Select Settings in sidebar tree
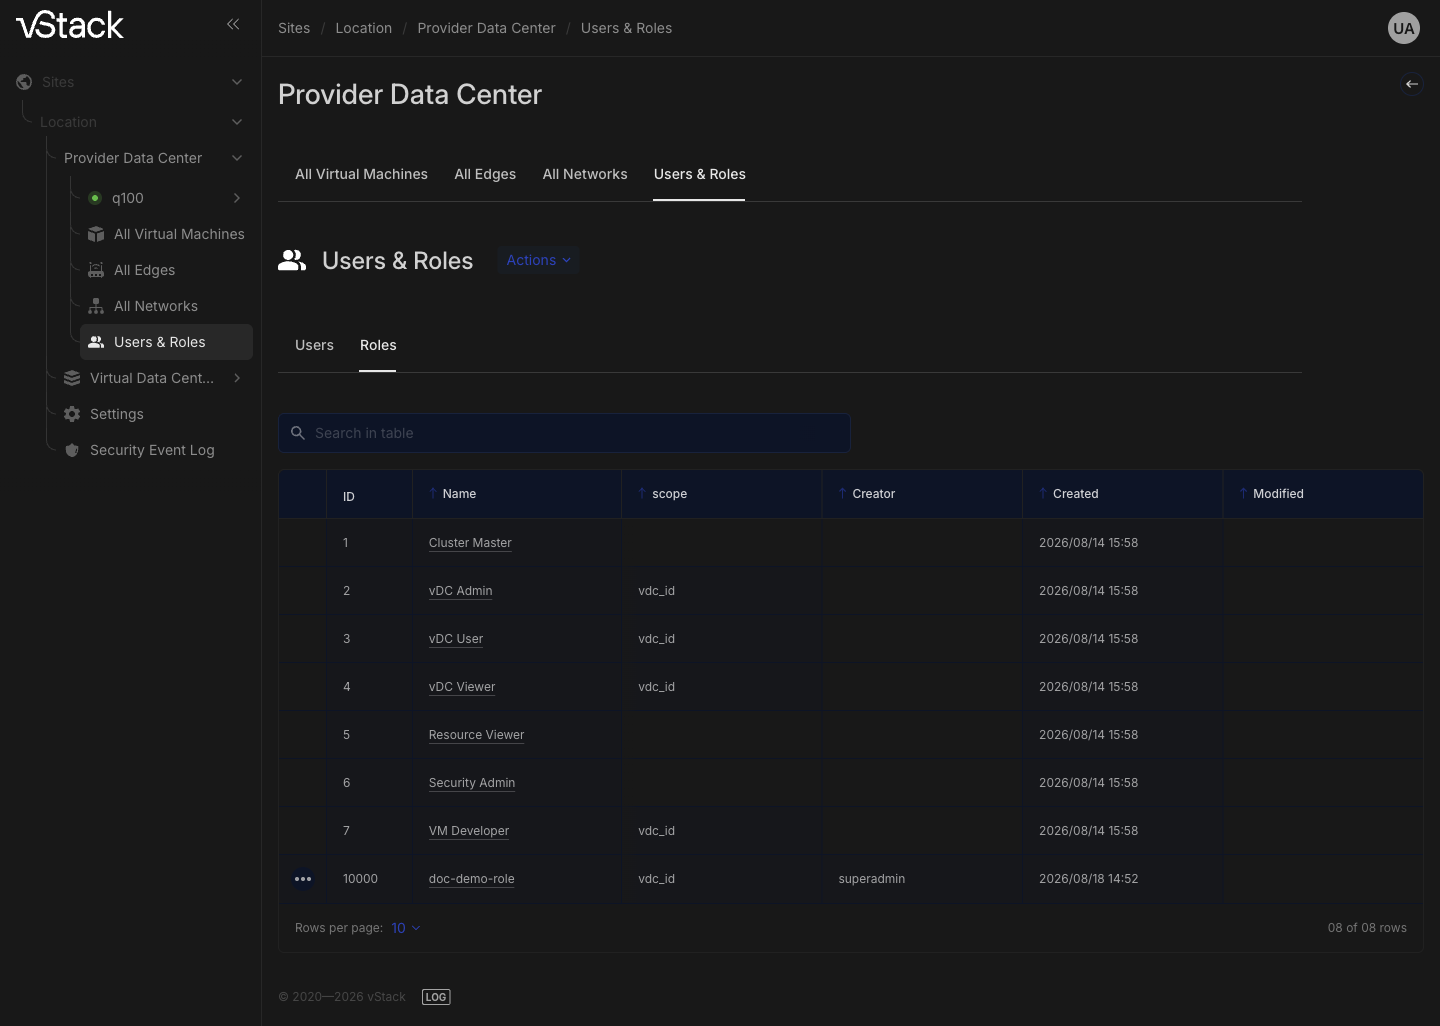This screenshot has width=1440, height=1026. coord(117,414)
